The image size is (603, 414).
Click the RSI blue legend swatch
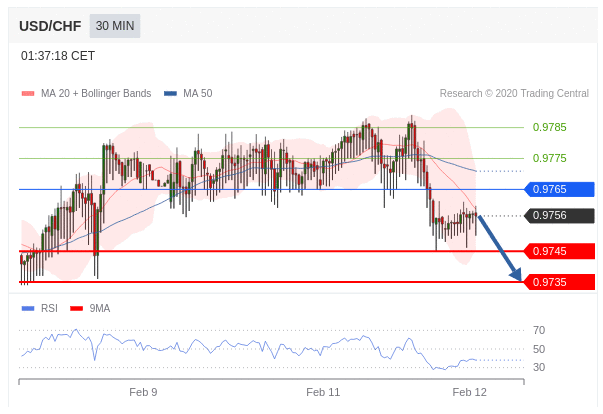pyautogui.click(x=28, y=308)
